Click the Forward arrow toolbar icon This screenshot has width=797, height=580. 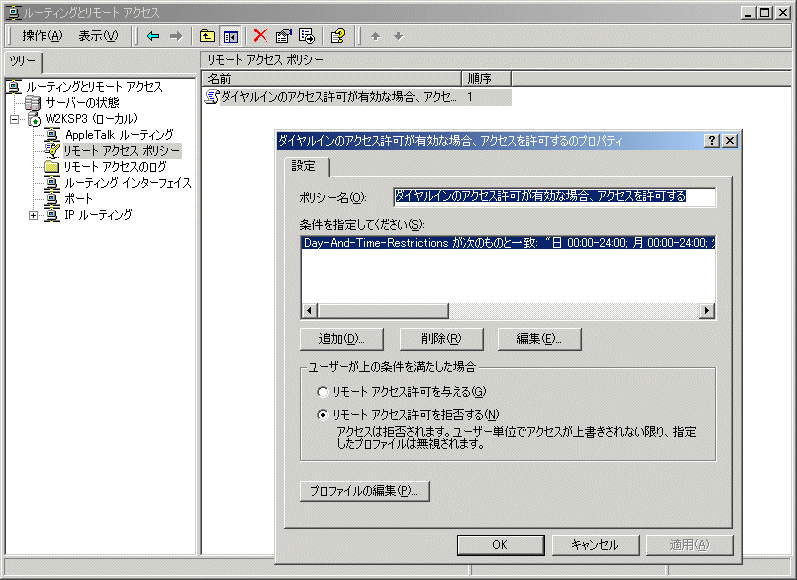pyautogui.click(x=176, y=36)
